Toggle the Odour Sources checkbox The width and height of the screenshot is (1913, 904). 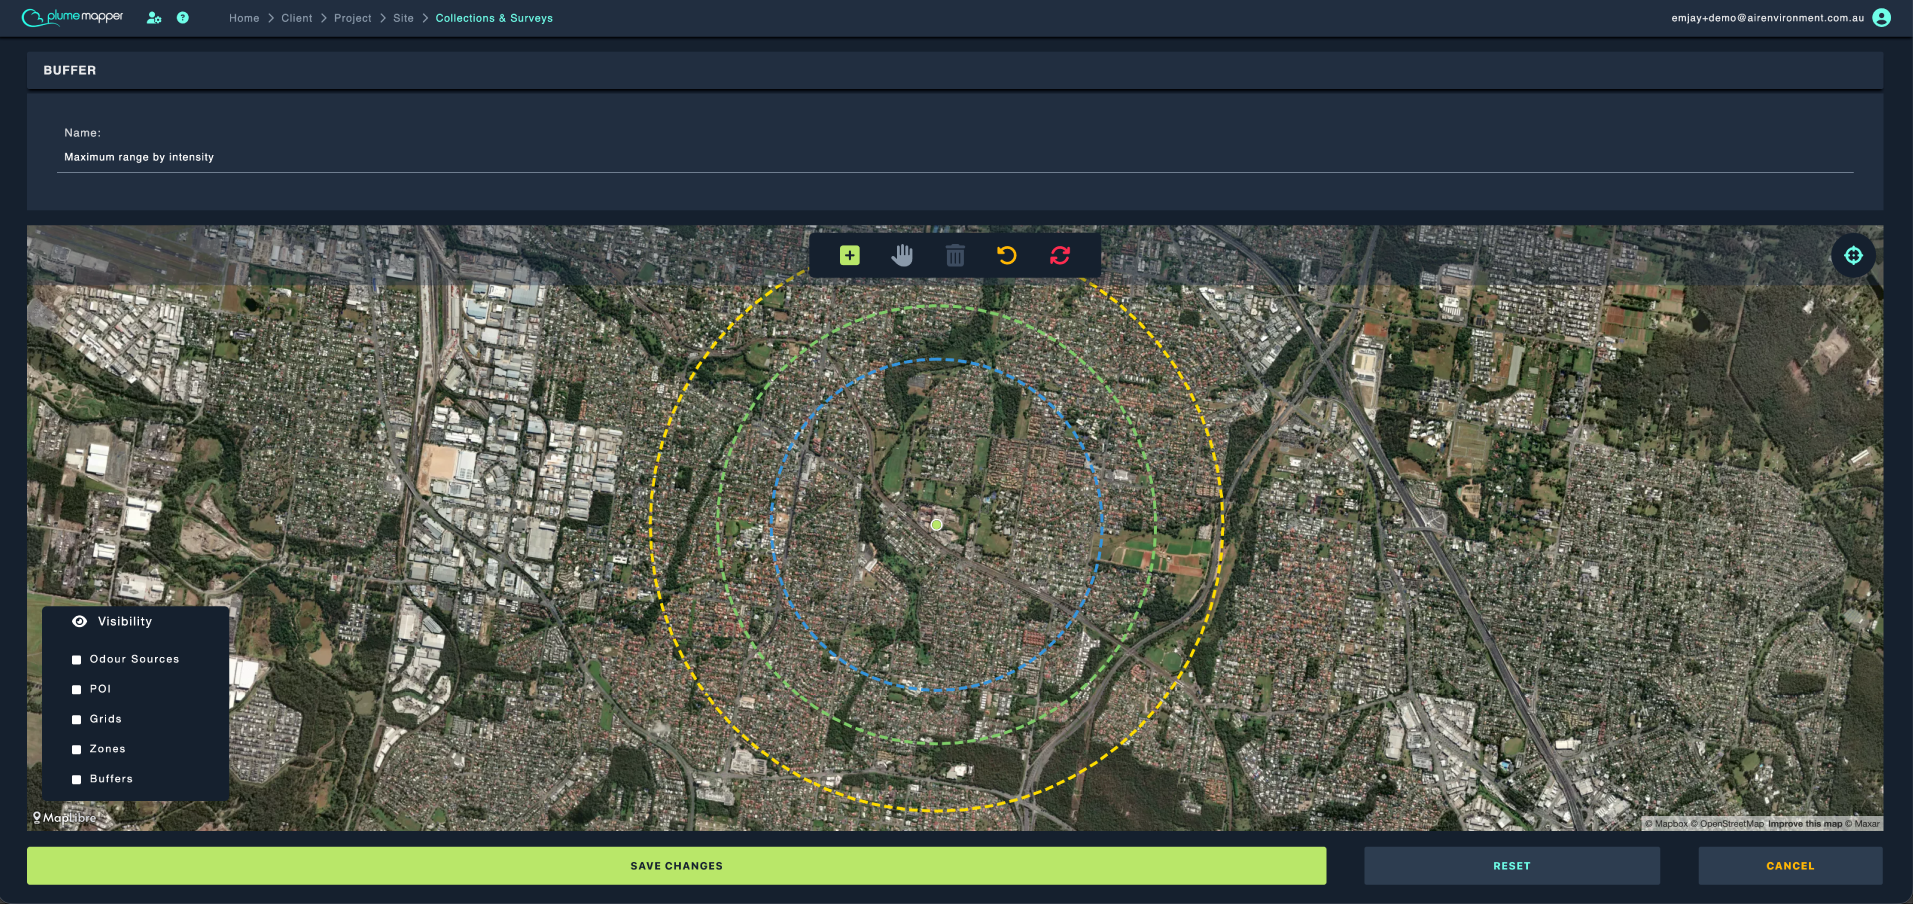click(x=76, y=660)
